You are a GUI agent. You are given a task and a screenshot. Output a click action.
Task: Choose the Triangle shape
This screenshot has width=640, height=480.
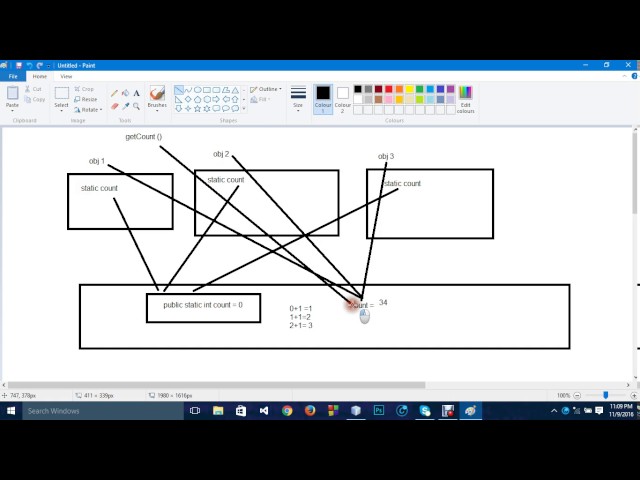tap(235, 90)
